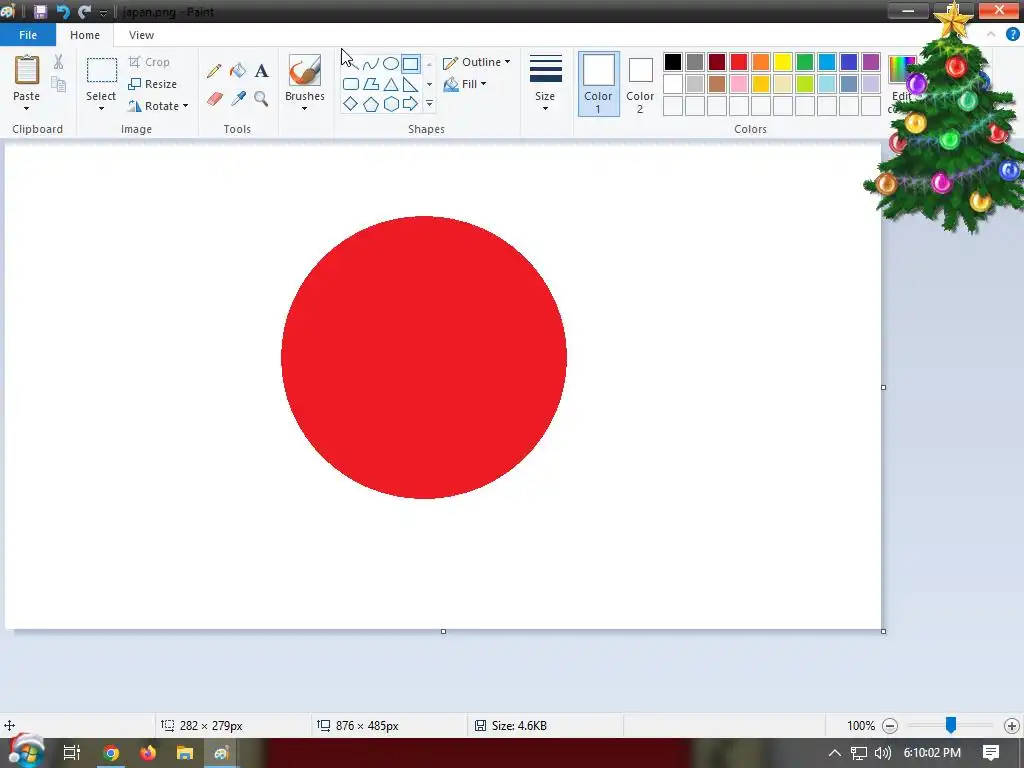
Task: Choose the Pentagon shape
Action: (371, 104)
